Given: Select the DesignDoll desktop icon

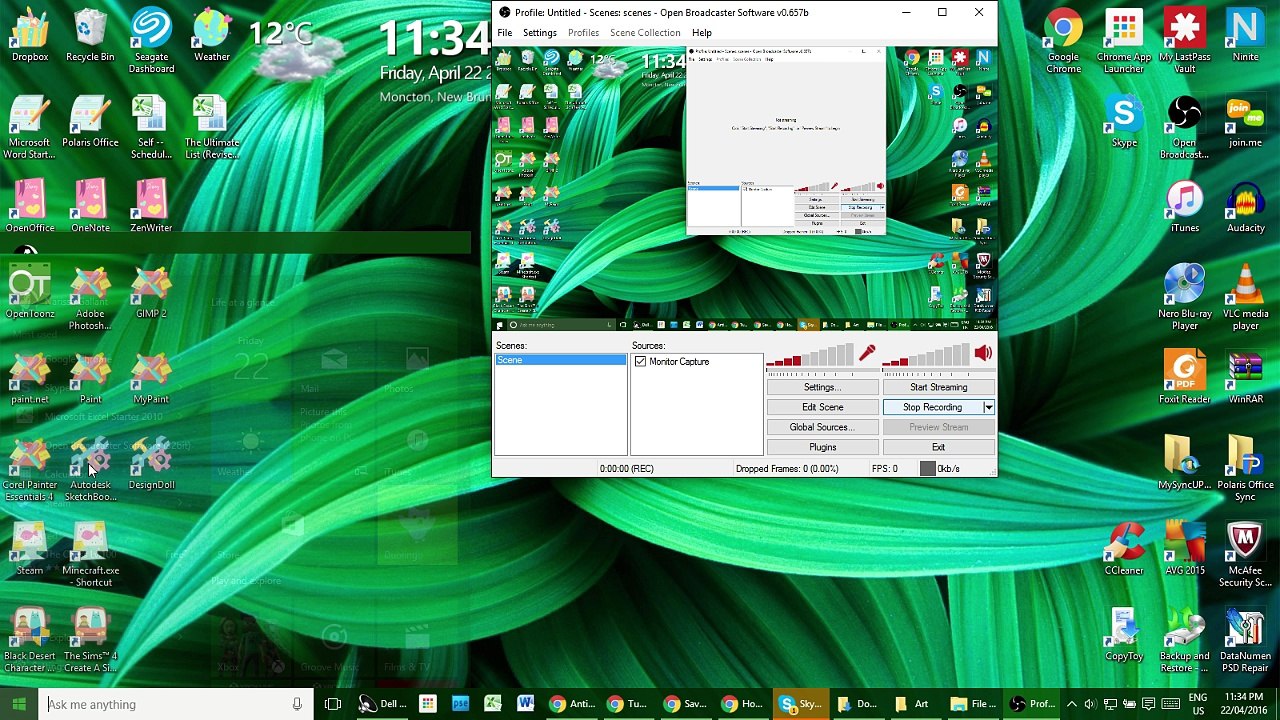Looking at the screenshot, I should coord(151,463).
